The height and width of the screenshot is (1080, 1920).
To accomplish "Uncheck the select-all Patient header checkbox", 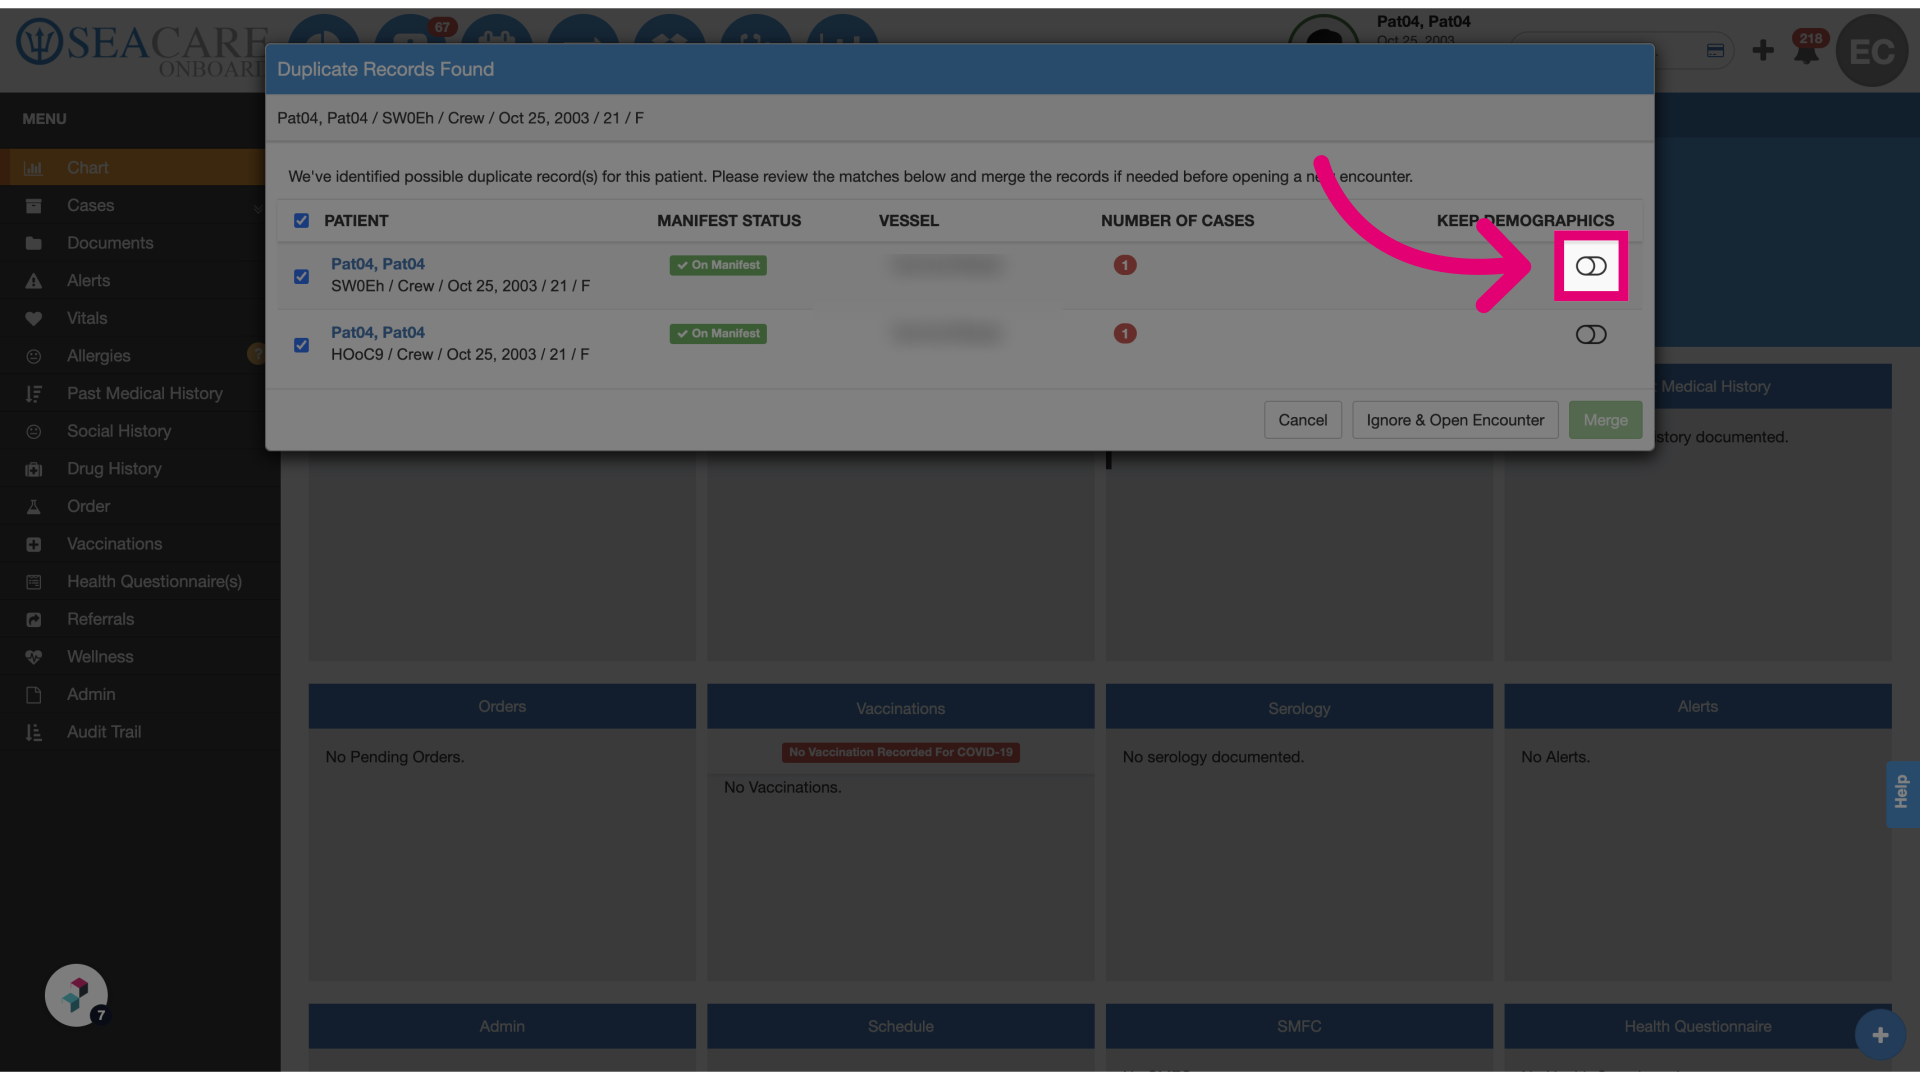I will [x=301, y=221].
